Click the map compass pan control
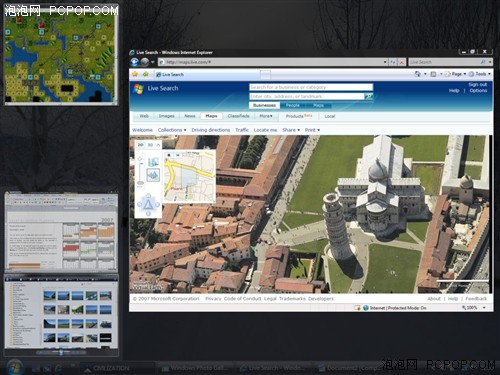 pos(148,204)
